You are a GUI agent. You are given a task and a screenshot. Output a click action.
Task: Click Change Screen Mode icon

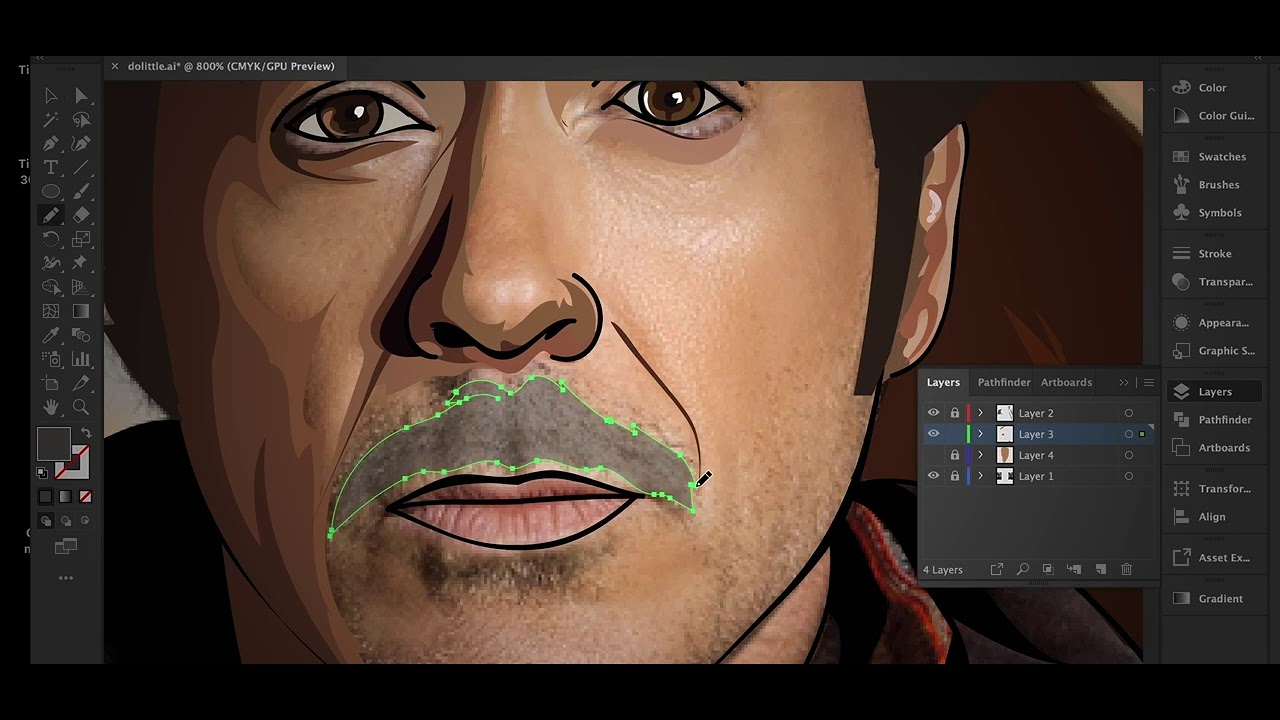(x=66, y=546)
